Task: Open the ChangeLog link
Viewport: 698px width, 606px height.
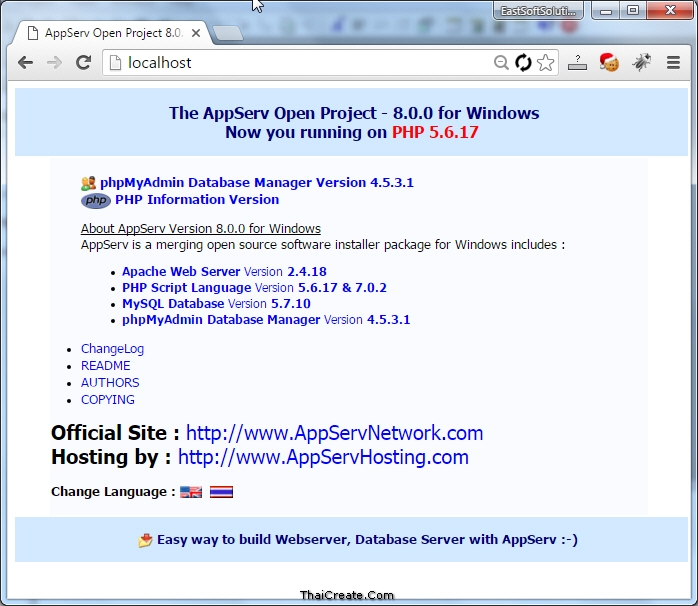Action: pyautogui.click(x=113, y=349)
